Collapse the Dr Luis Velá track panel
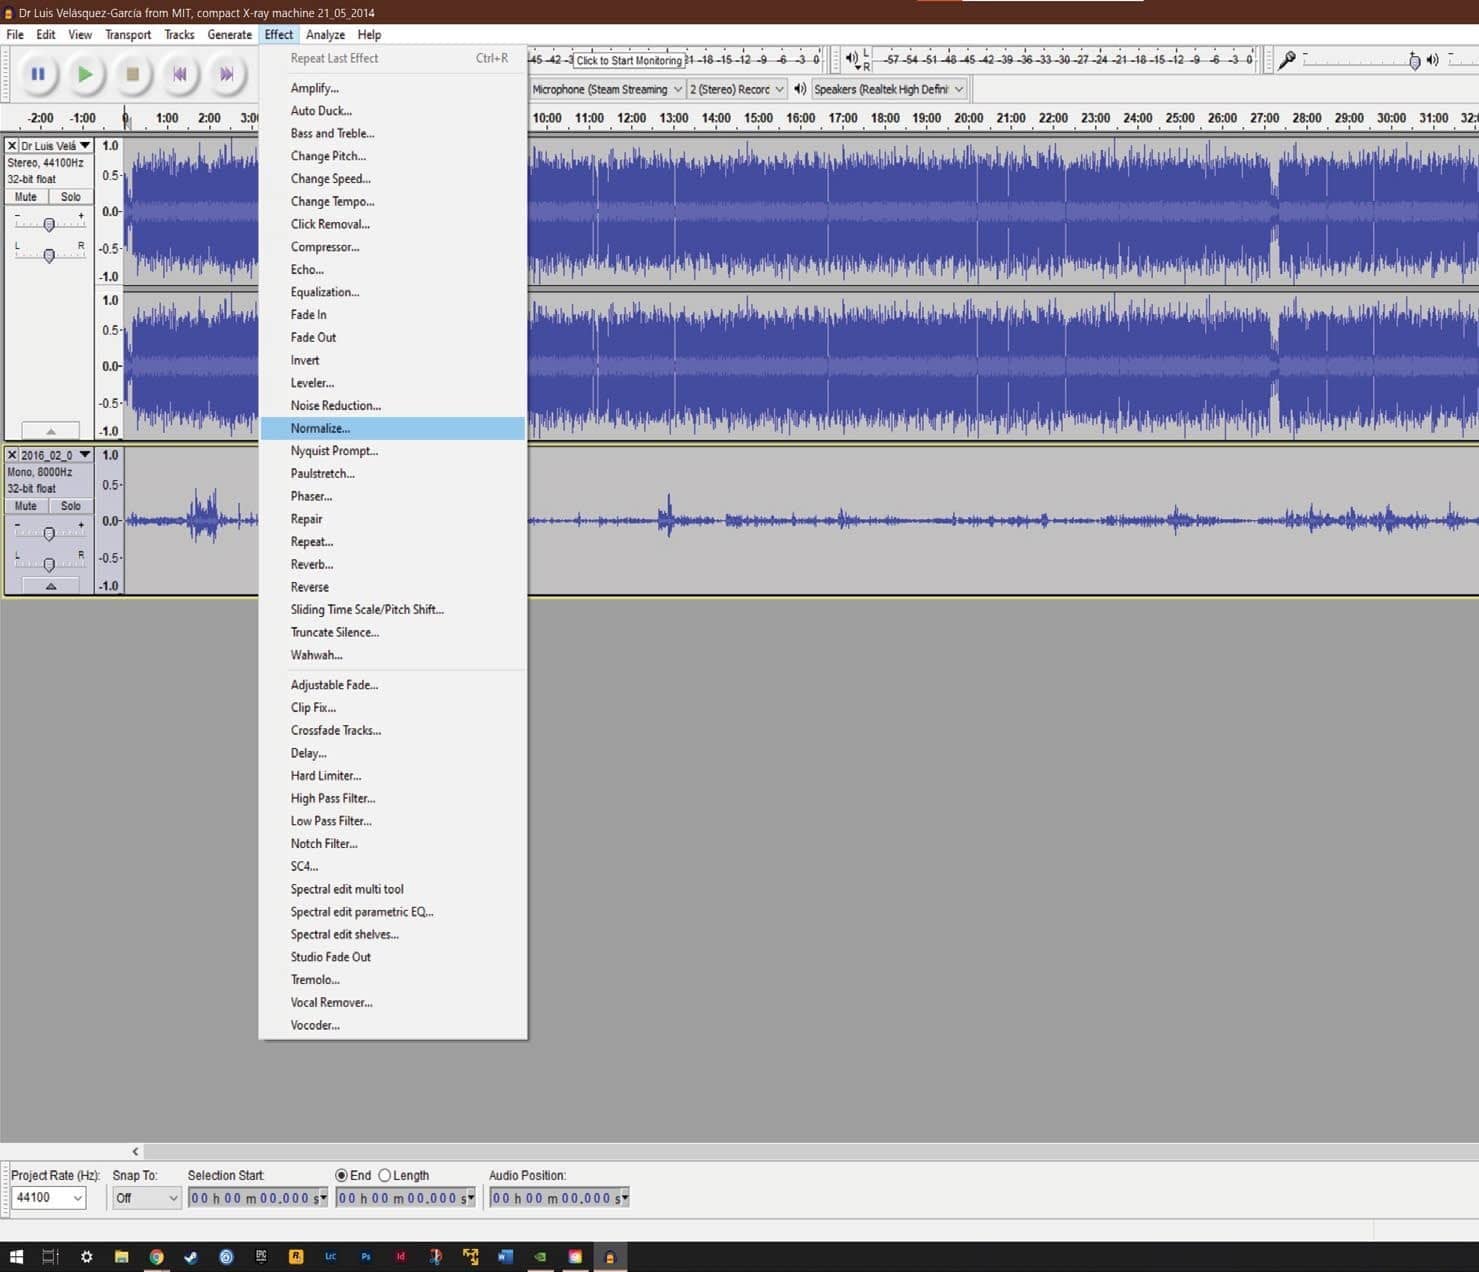 point(50,431)
